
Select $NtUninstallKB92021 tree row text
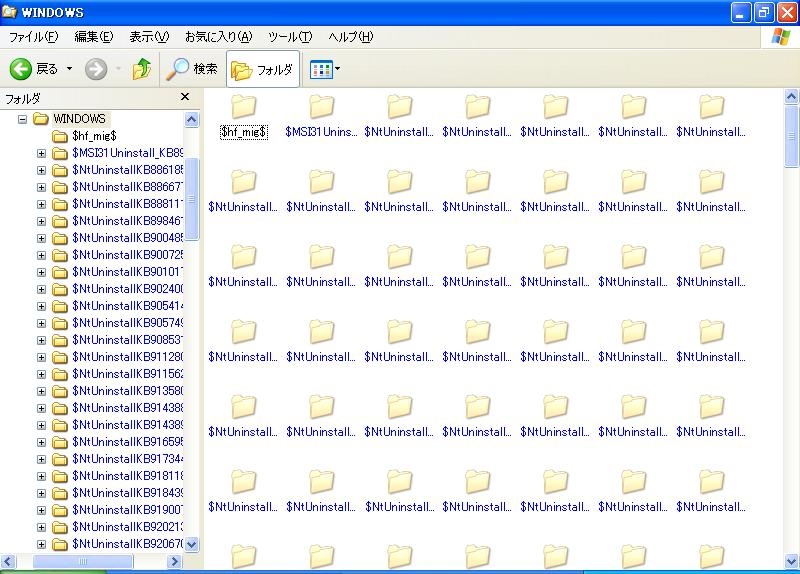click(x=128, y=527)
